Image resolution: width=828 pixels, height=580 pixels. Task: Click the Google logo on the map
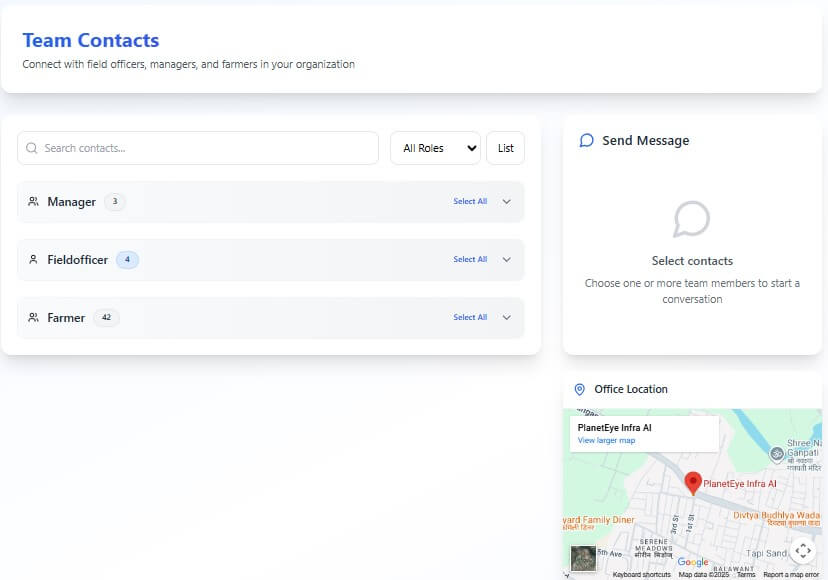coord(692,561)
